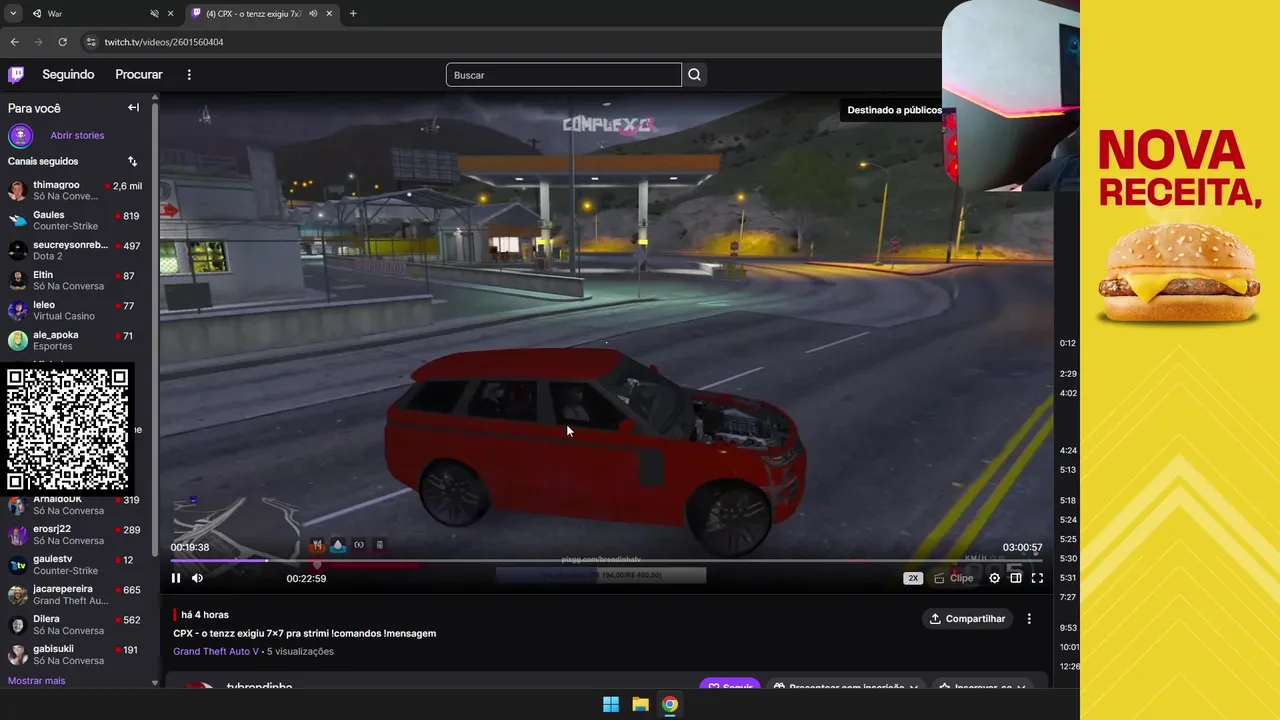Open jacarepereira channel
Image resolution: width=1280 pixels, height=720 pixels.
tap(75, 595)
